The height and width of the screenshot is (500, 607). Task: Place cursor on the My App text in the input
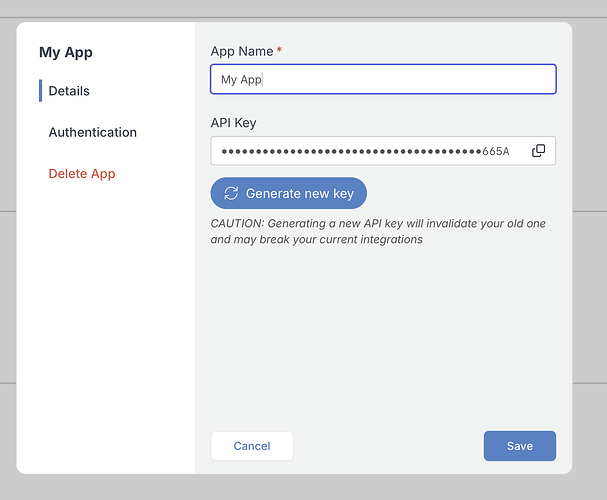pyautogui.click(x=241, y=80)
